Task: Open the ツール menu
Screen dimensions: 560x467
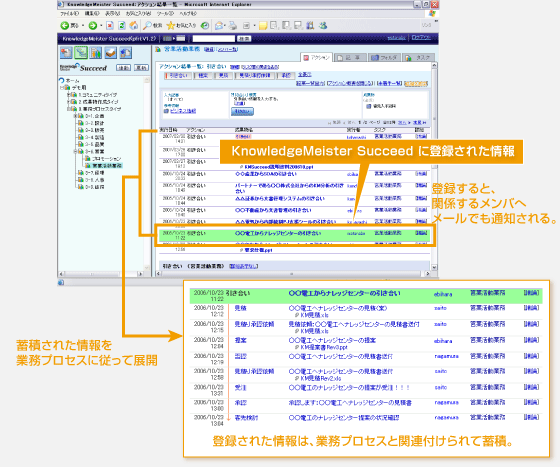Action: [165, 14]
